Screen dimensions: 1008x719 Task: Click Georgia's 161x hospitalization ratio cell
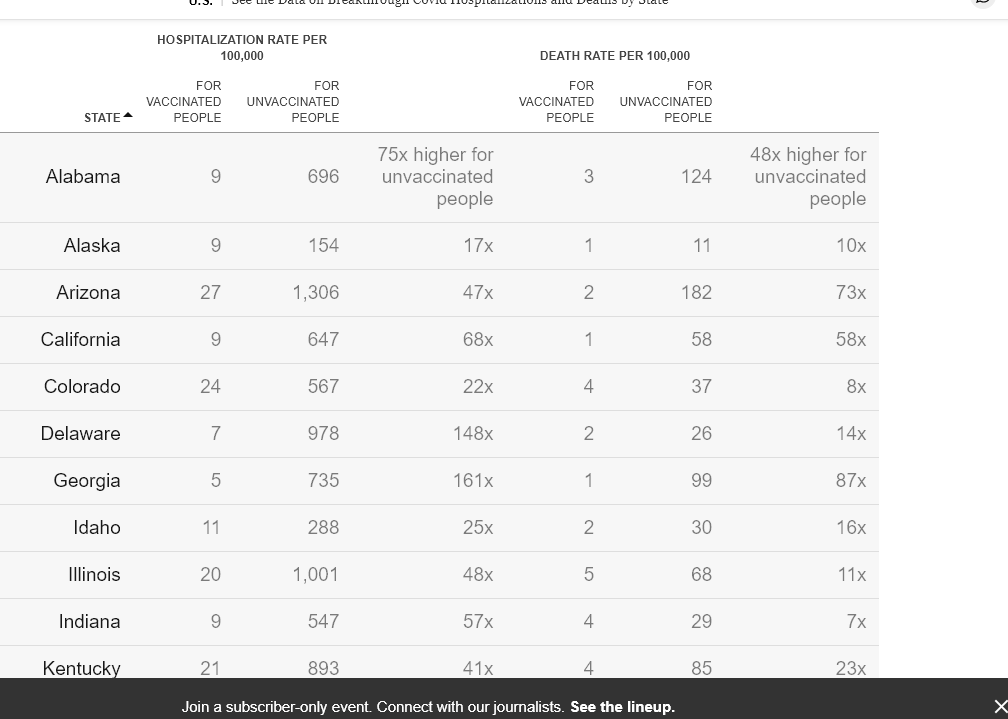pyautogui.click(x=472, y=481)
